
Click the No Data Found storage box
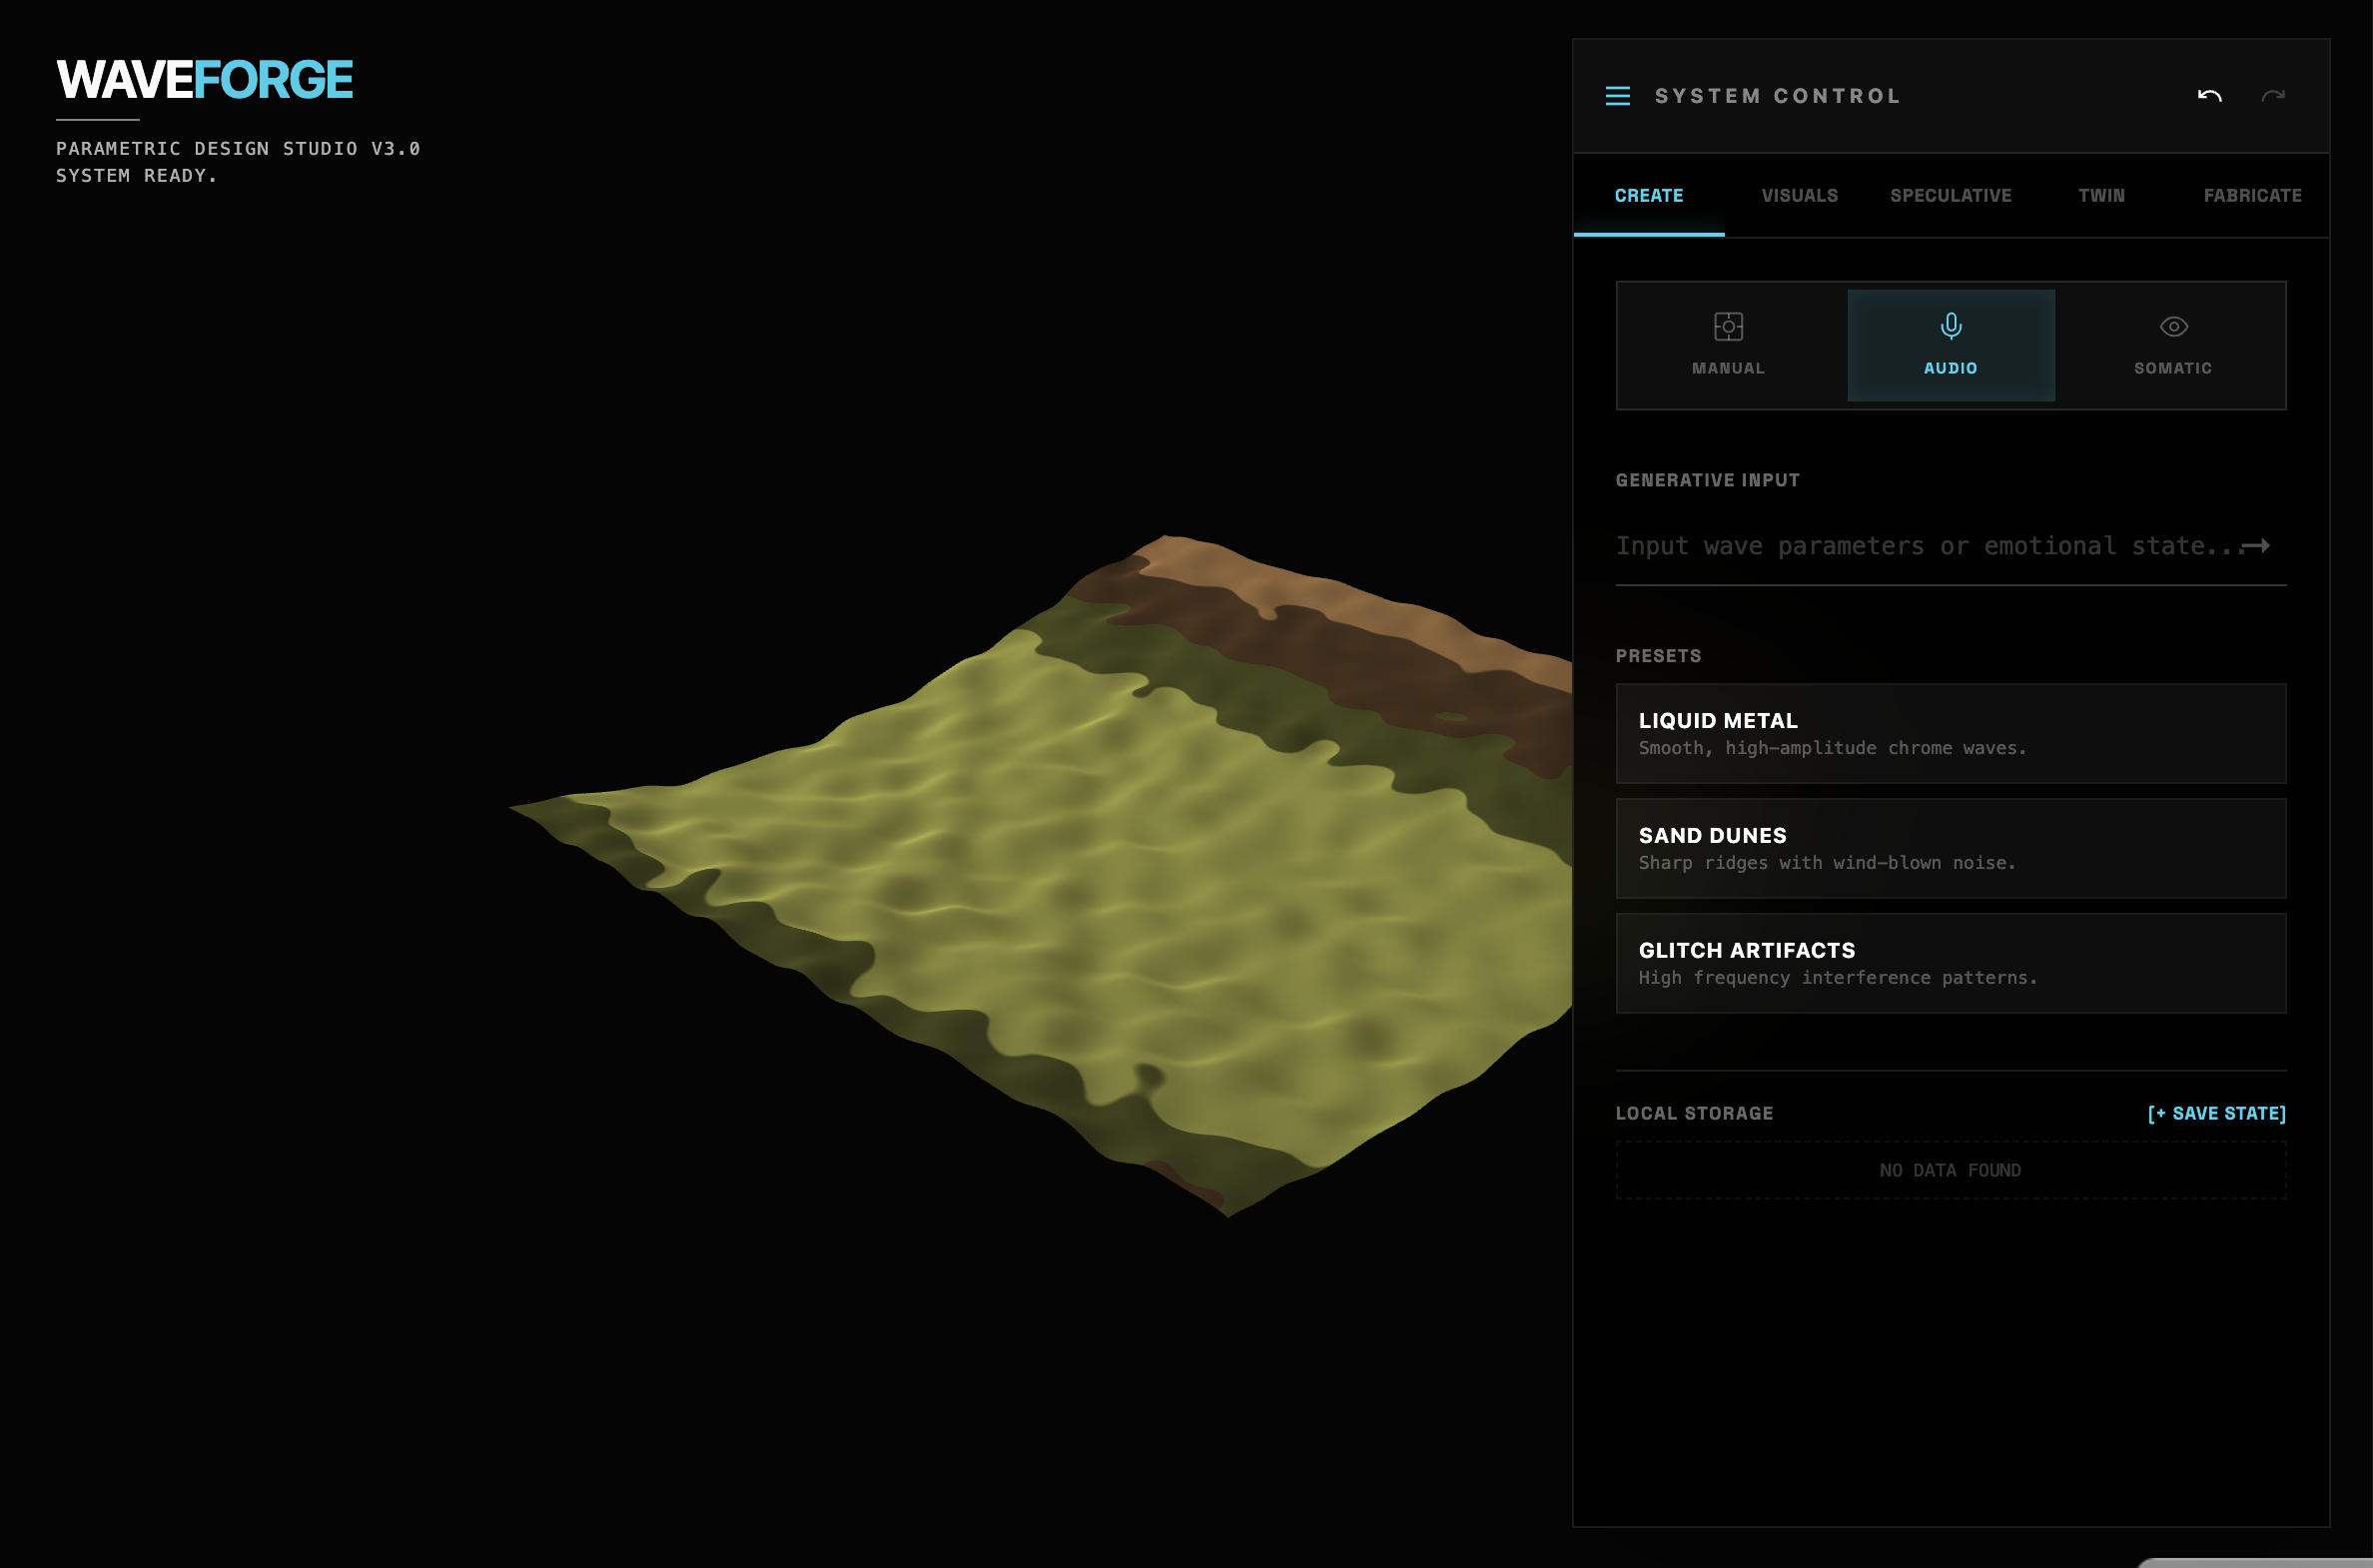[1950, 1170]
